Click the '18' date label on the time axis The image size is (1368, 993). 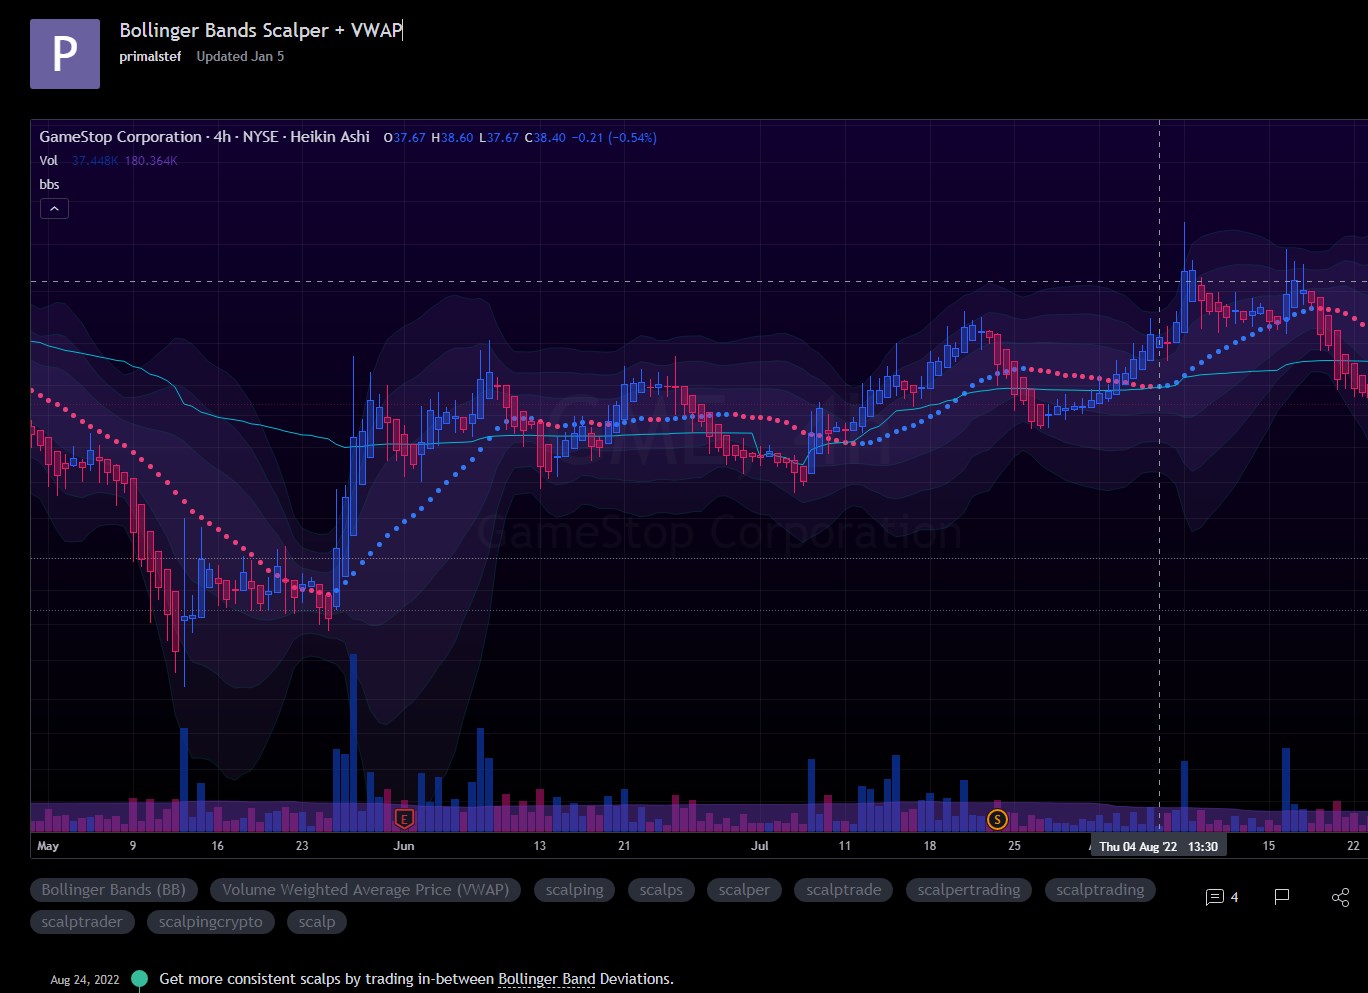(x=930, y=846)
